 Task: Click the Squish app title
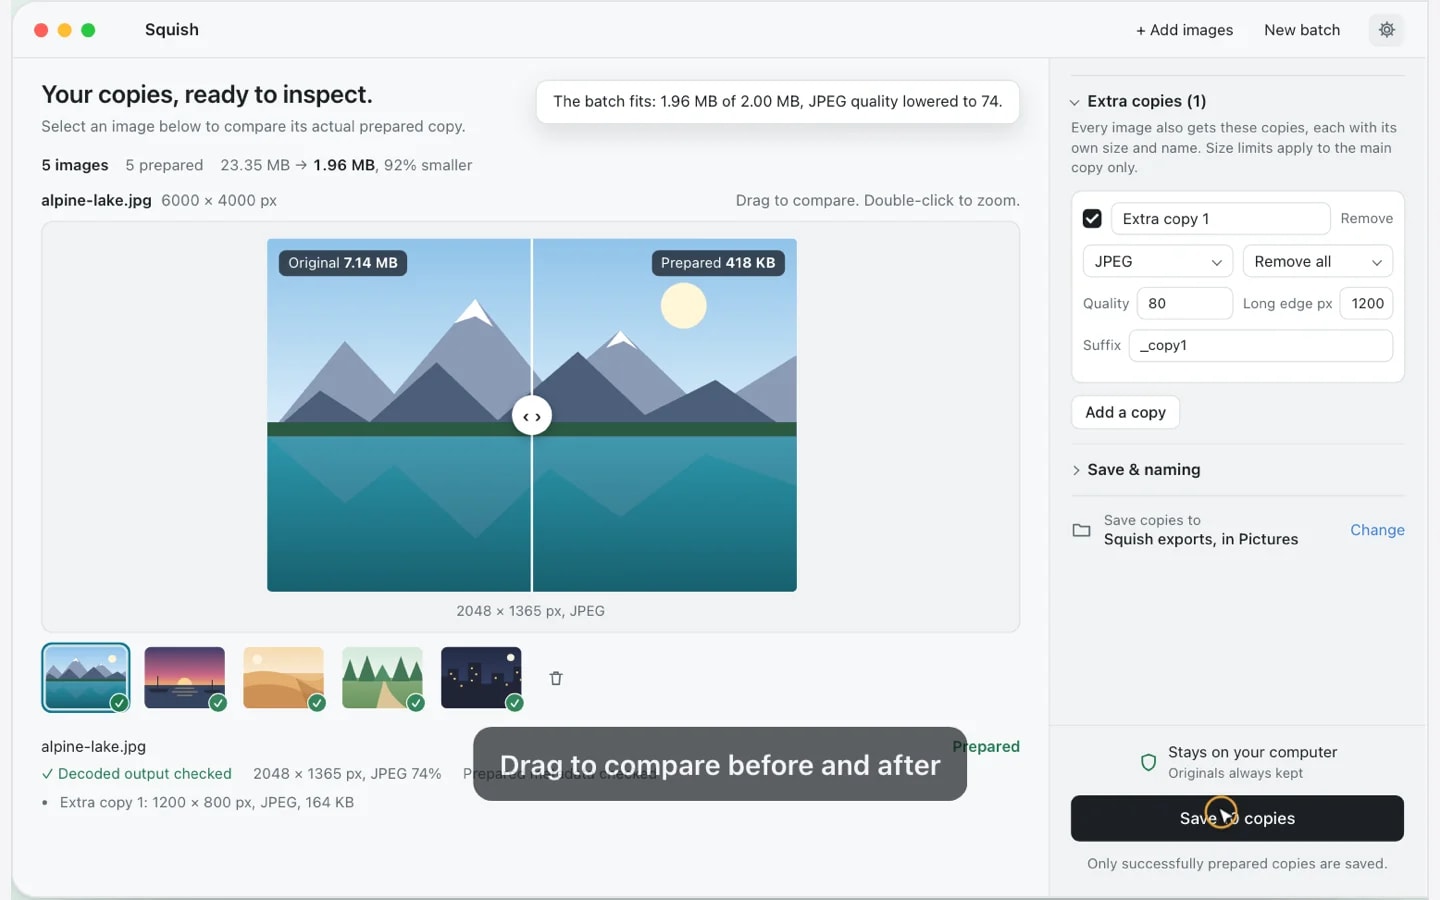tap(172, 30)
